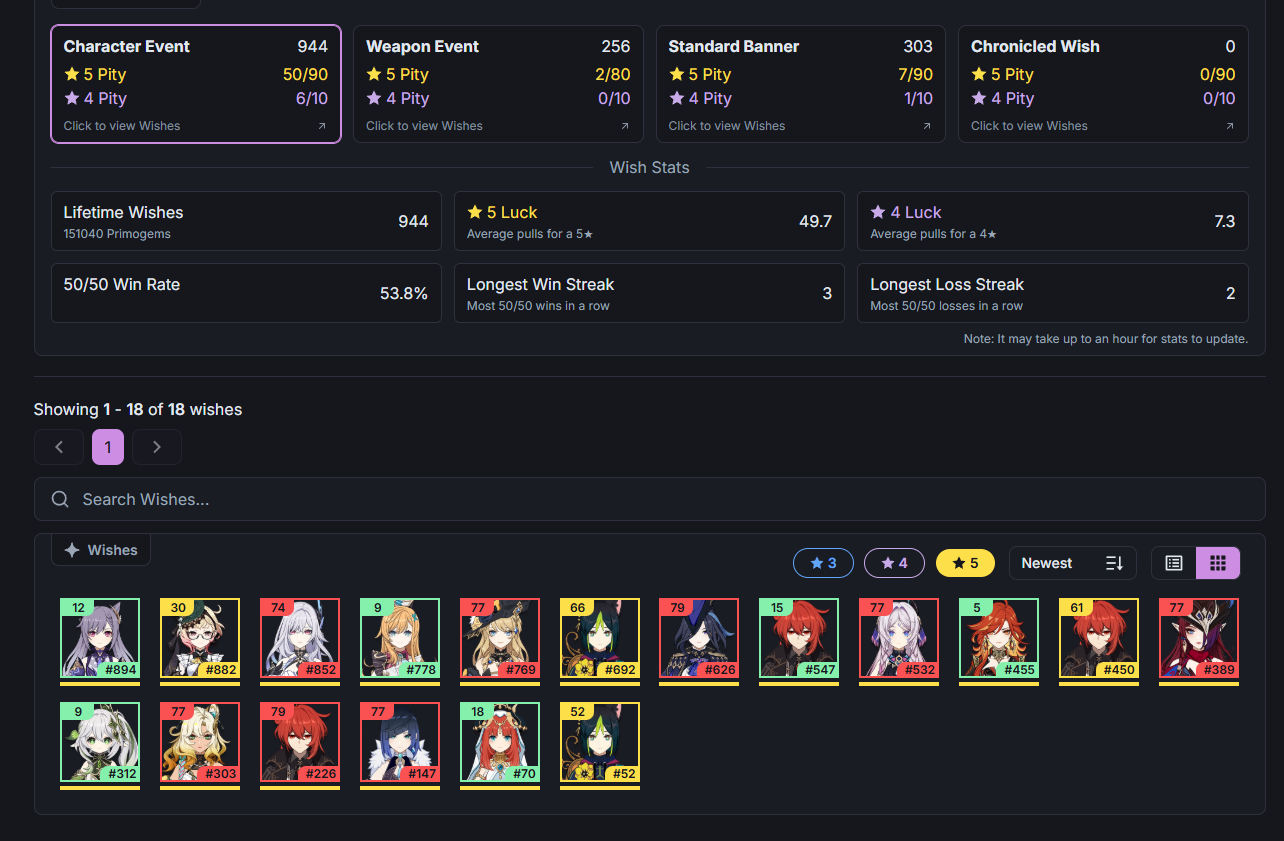The width and height of the screenshot is (1284, 841).
Task: Open wish #70 character thumbnail
Action: click(500, 742)
